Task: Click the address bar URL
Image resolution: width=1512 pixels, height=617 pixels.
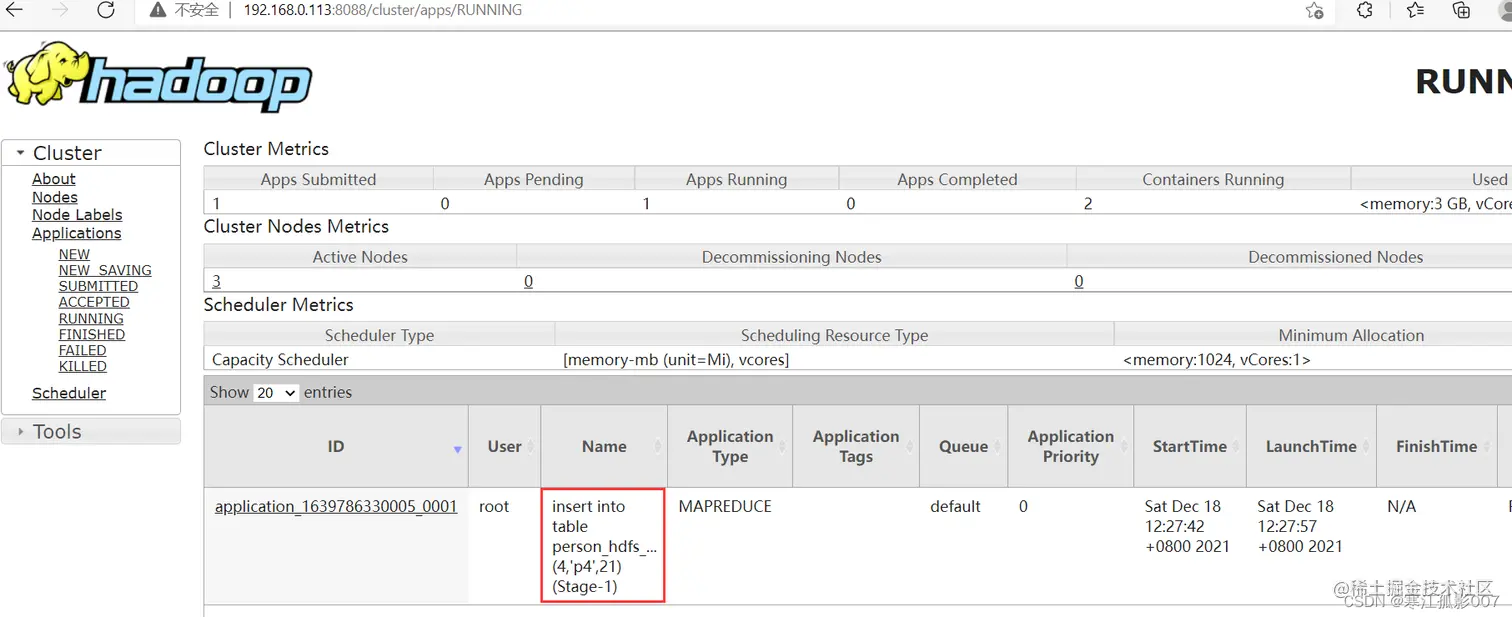Action: 382,10
